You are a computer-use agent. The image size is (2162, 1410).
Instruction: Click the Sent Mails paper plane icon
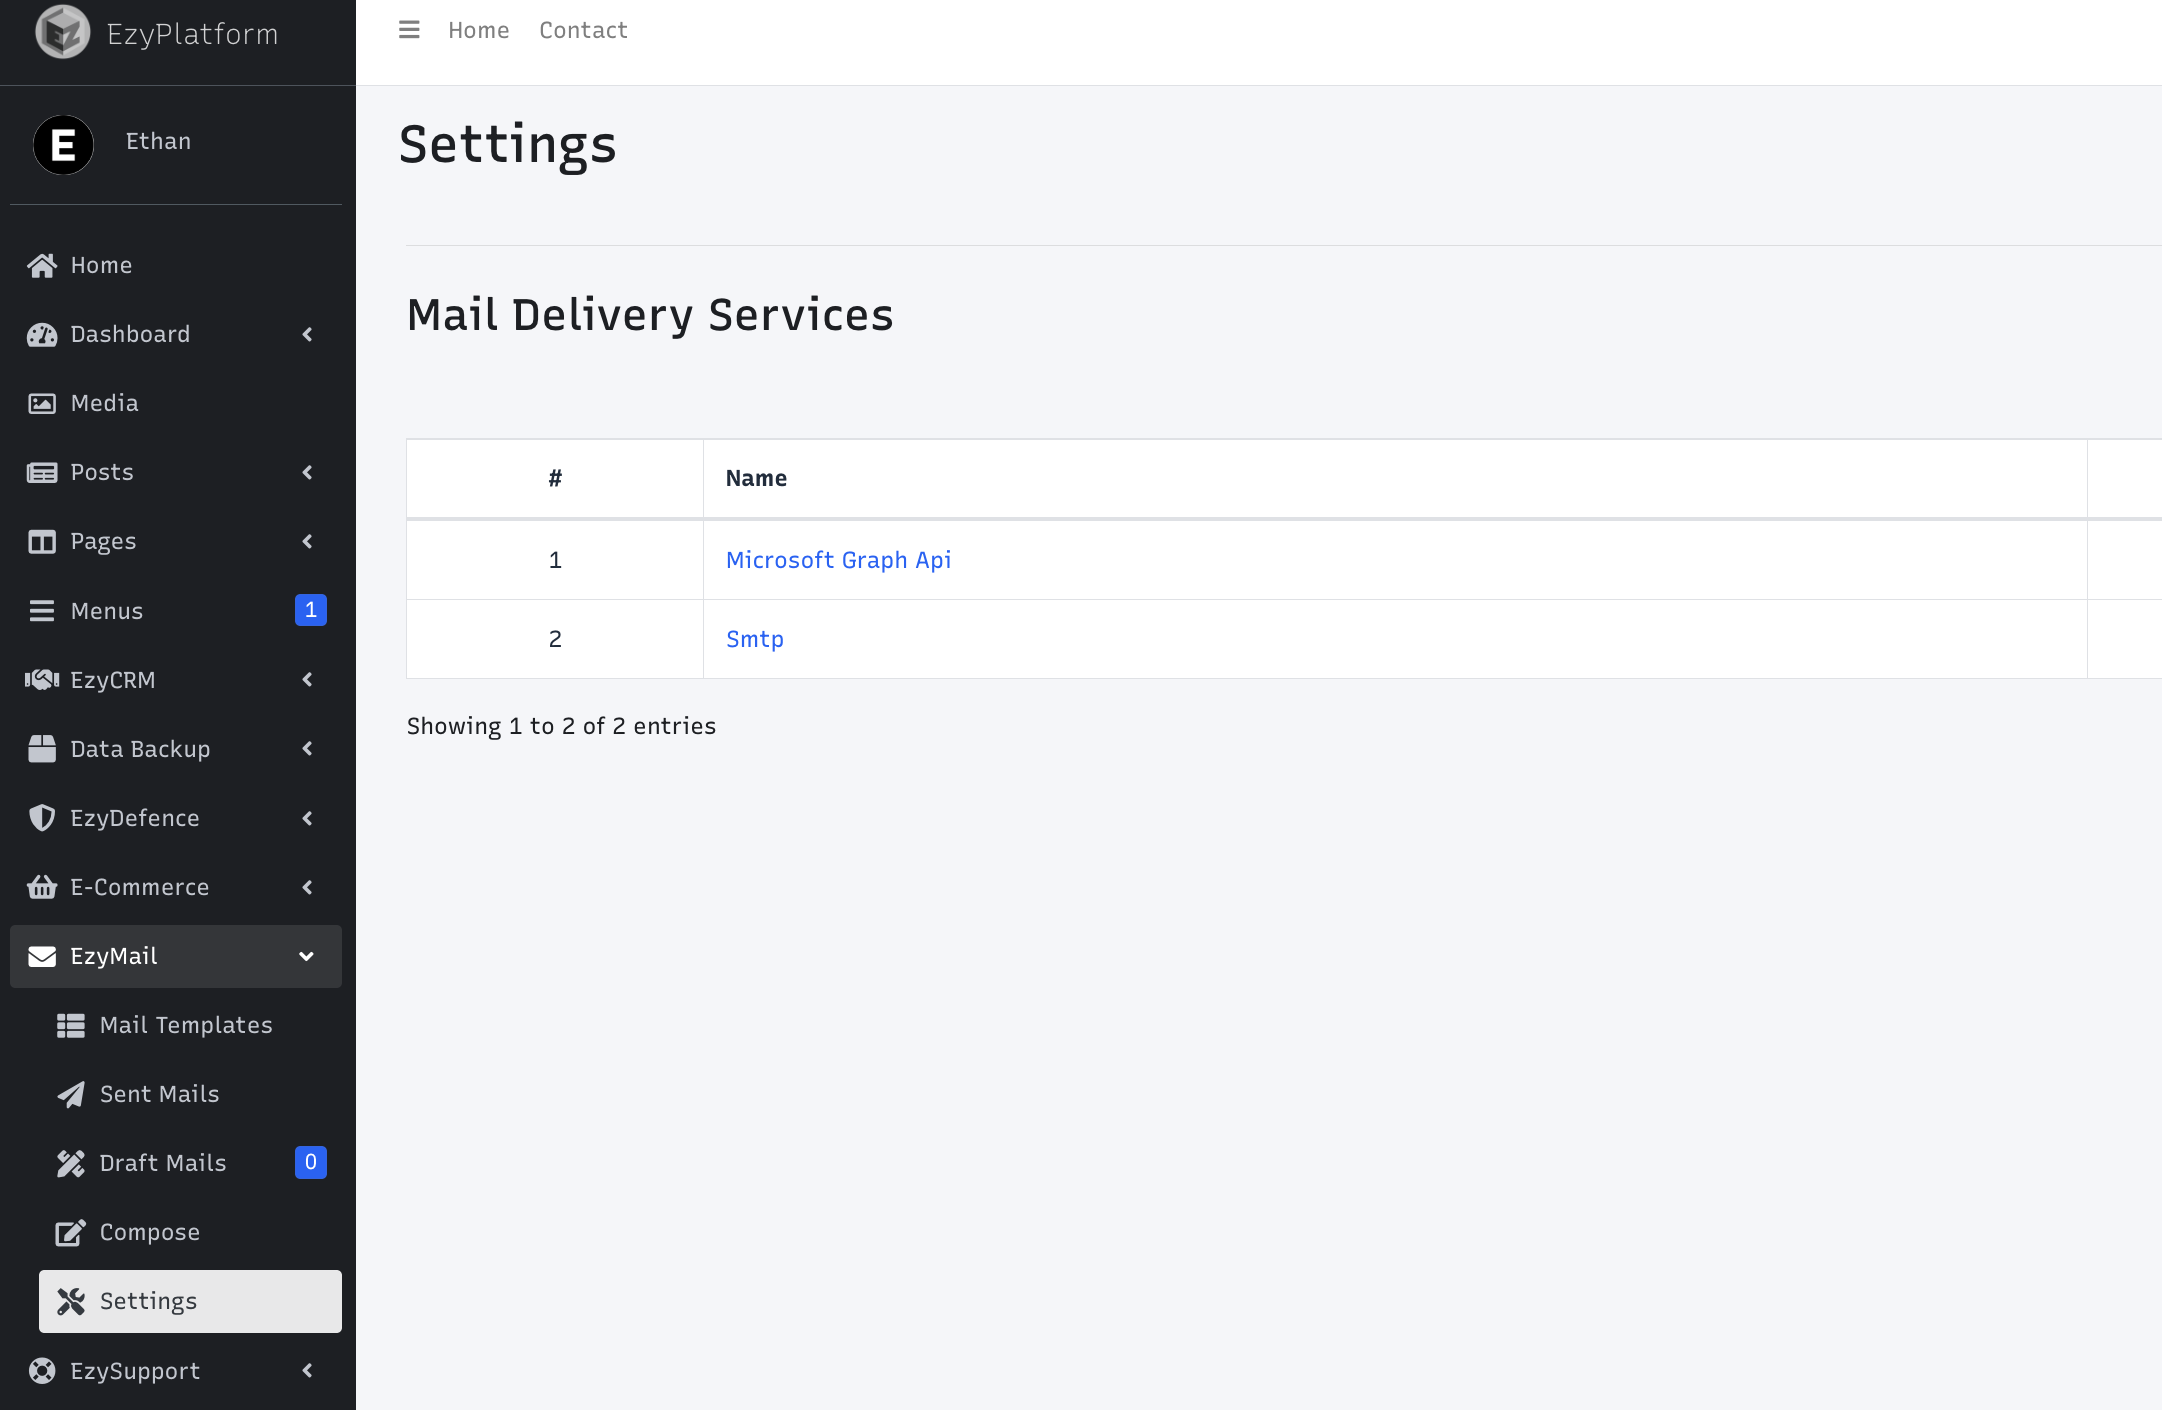(x=70, y=1094)
